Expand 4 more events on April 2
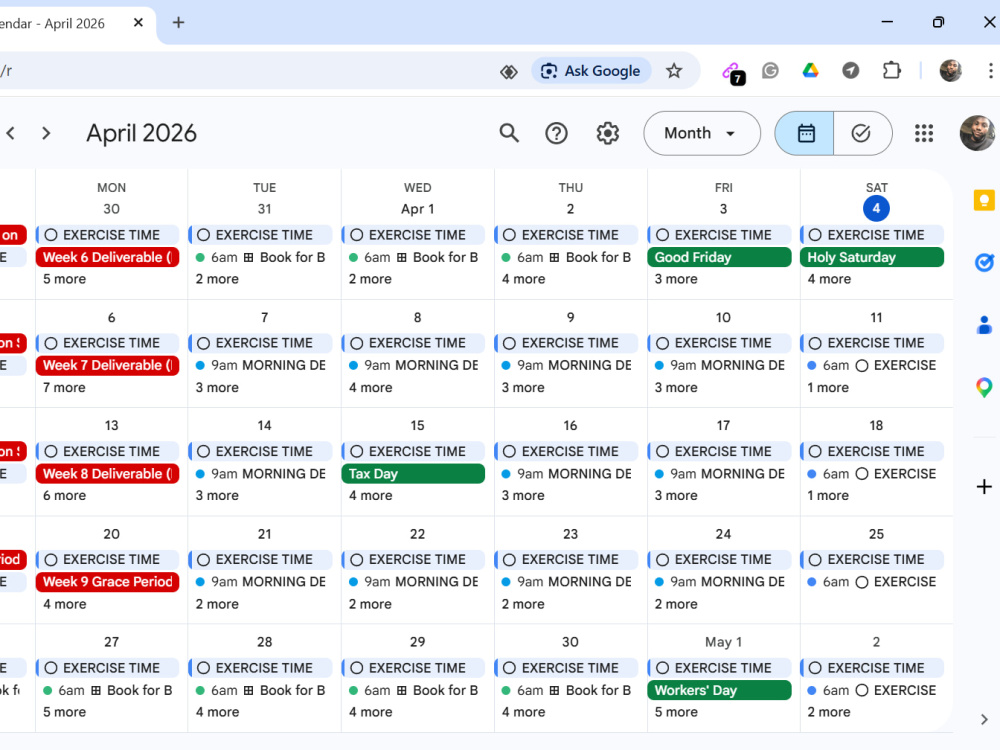 523,279
